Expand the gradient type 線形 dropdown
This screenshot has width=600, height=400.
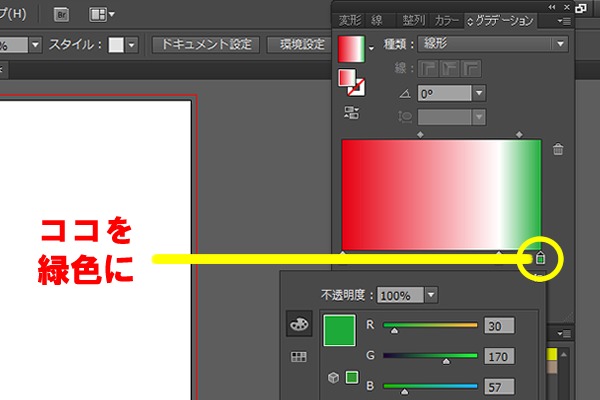pyautogui.click(x=559, y=44)
